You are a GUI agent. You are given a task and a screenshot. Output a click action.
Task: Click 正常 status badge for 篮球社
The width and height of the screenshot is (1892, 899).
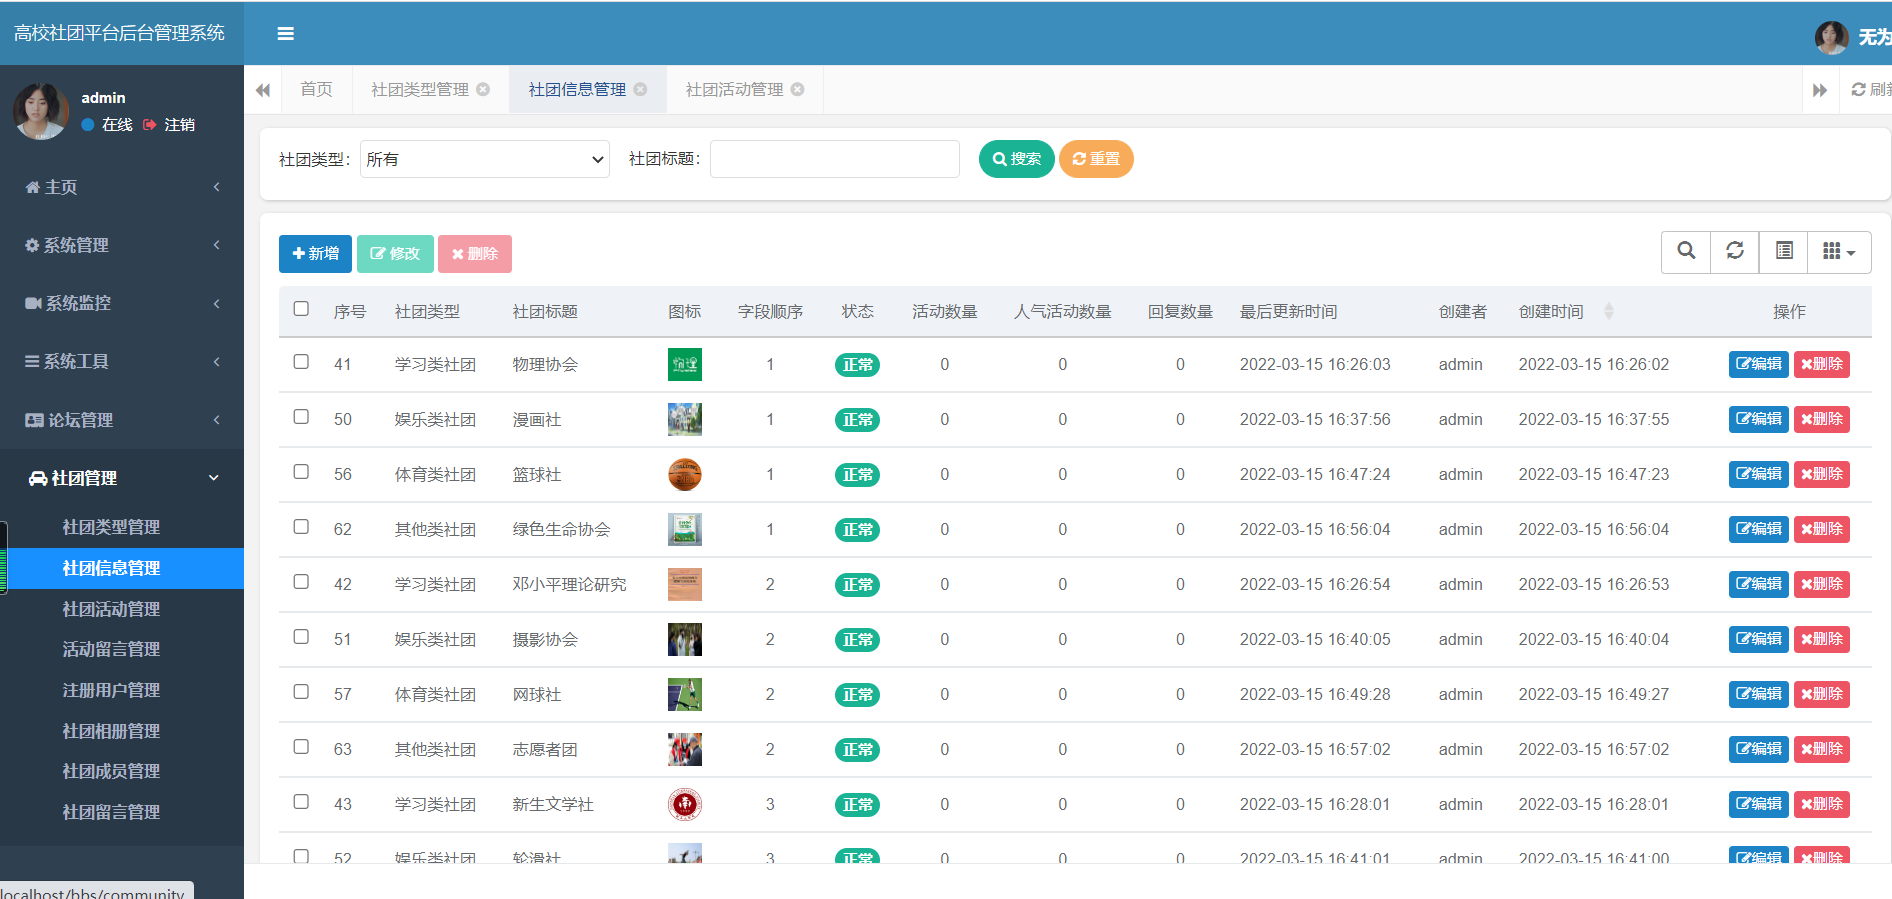click(x=857, y=475)
